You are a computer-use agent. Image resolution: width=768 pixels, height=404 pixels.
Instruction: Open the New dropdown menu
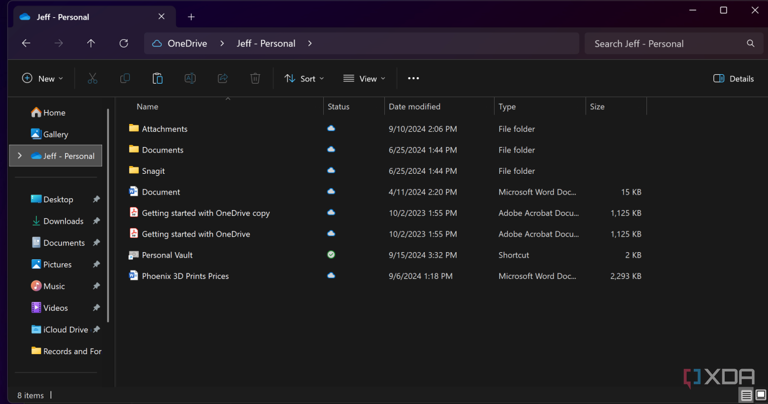tap(43, 78)
